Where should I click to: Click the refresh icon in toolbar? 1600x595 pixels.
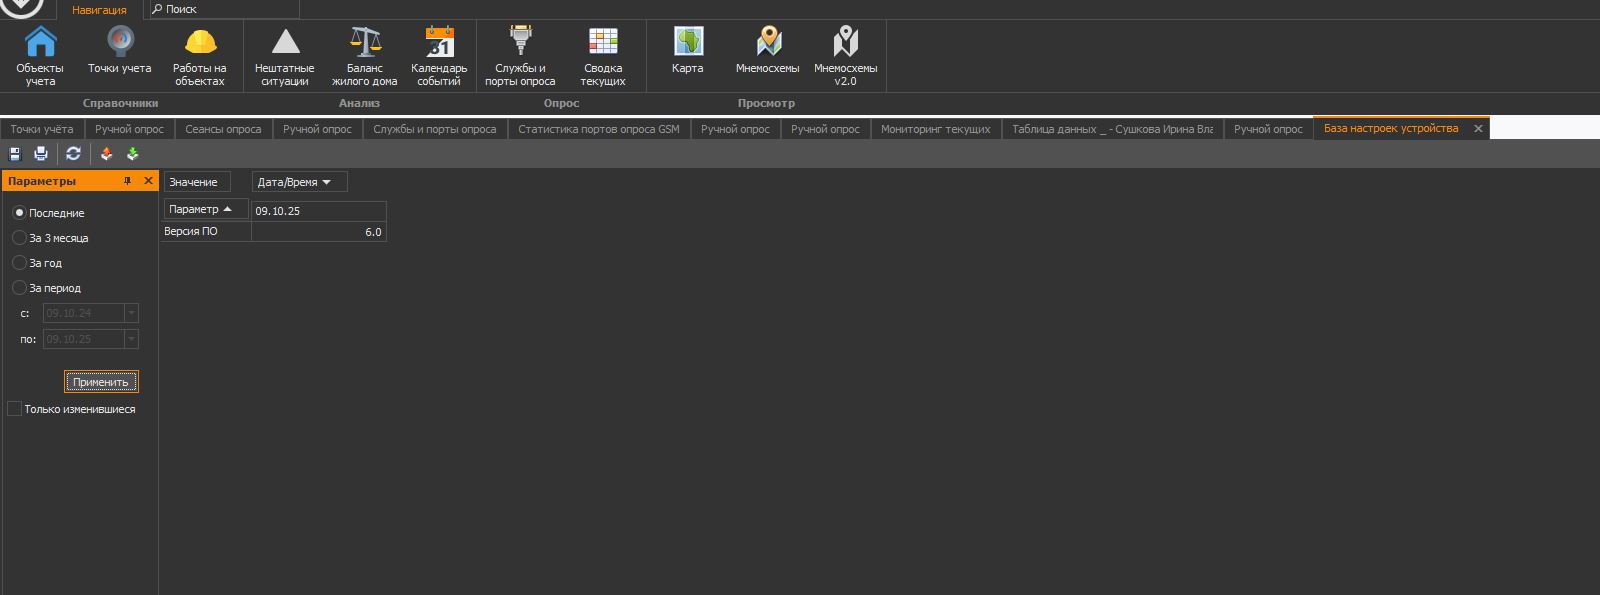(73, 154)
